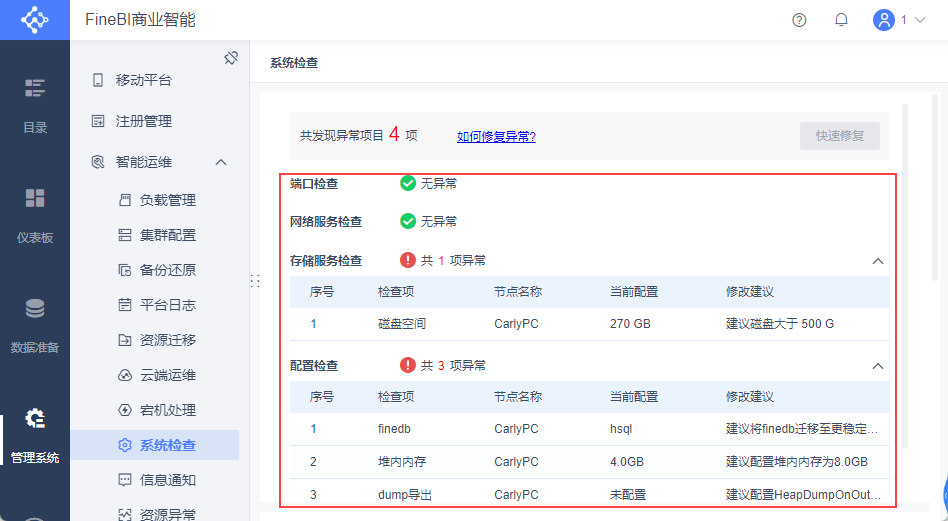Collapse the 智能运维 menu group
The image size is (948, 521).
tap(221, 162)
